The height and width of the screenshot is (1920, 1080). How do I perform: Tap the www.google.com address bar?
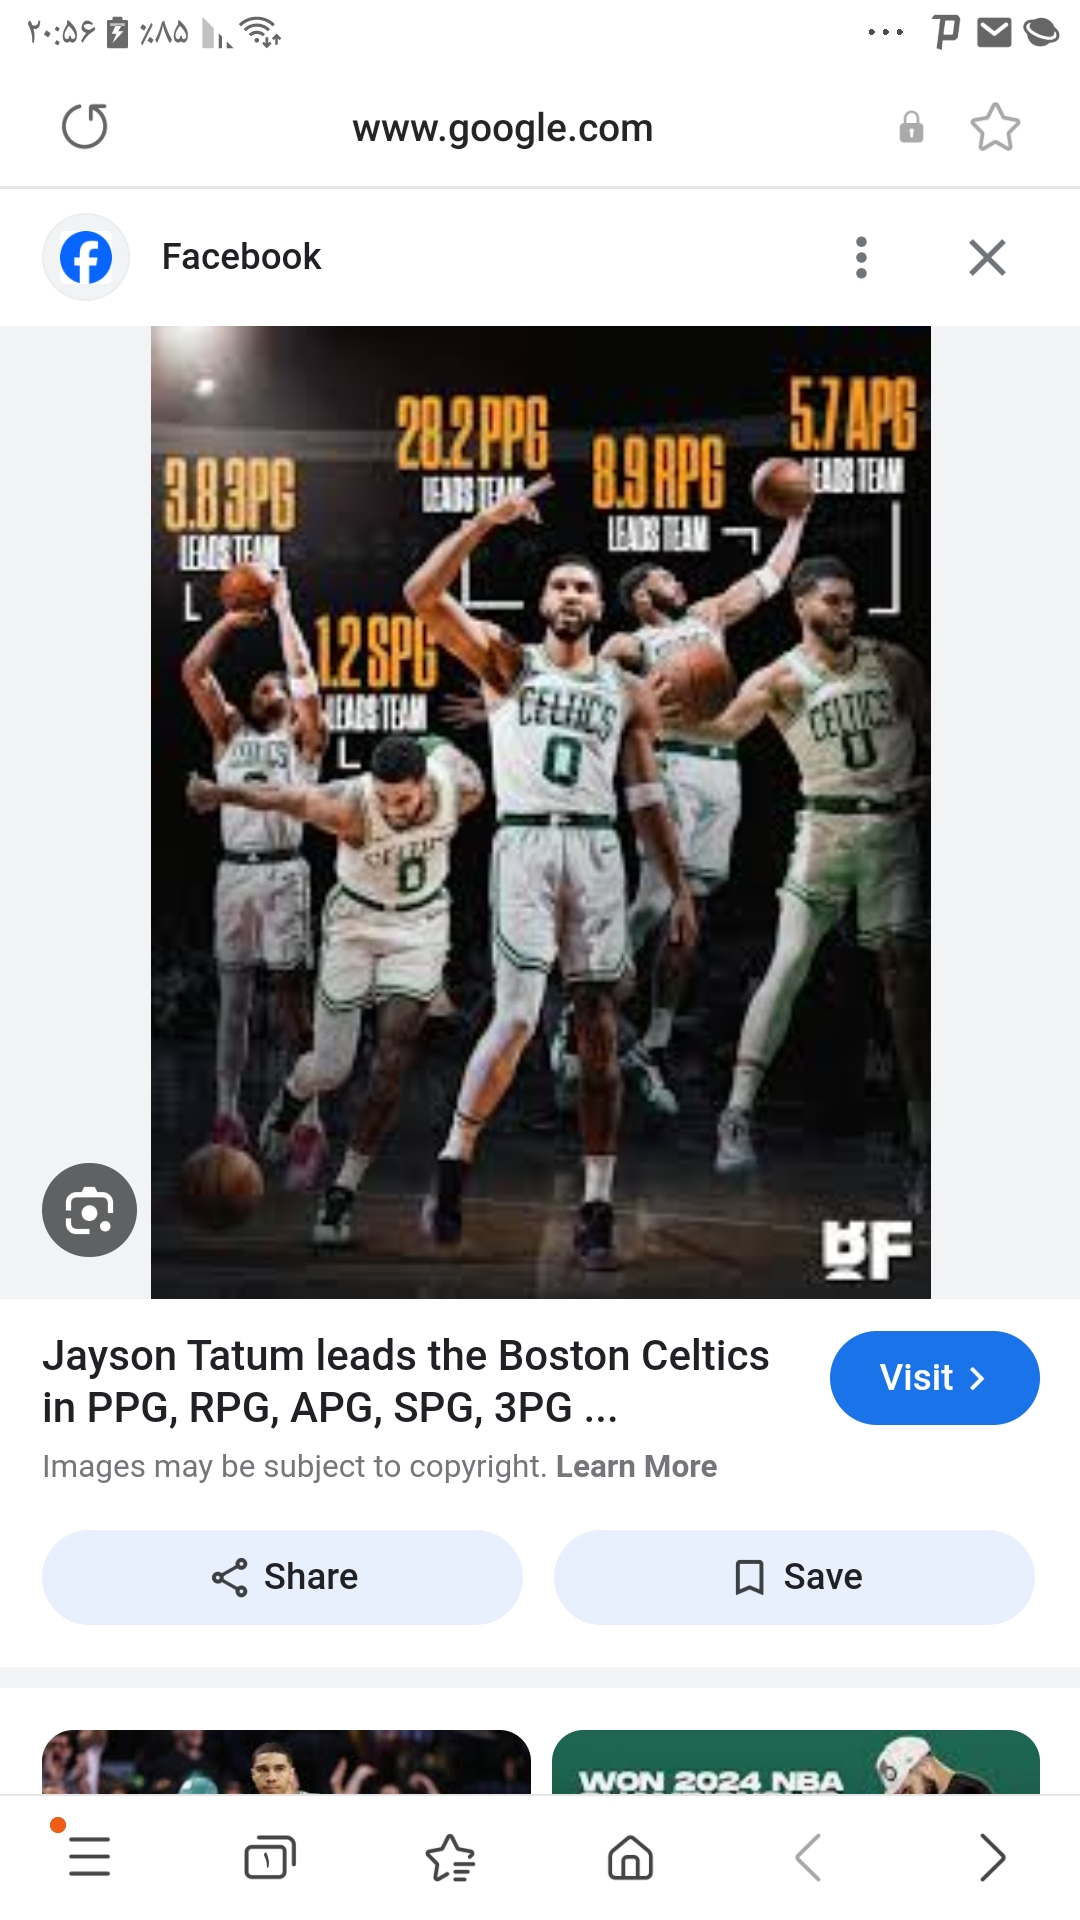click(502, 128)
